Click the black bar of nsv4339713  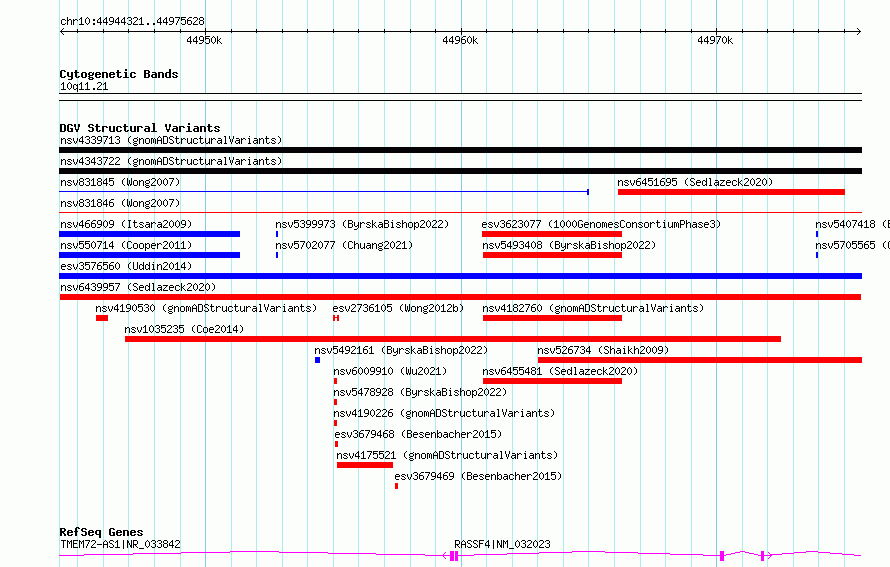pyautogui.click(x=460, y=150)
